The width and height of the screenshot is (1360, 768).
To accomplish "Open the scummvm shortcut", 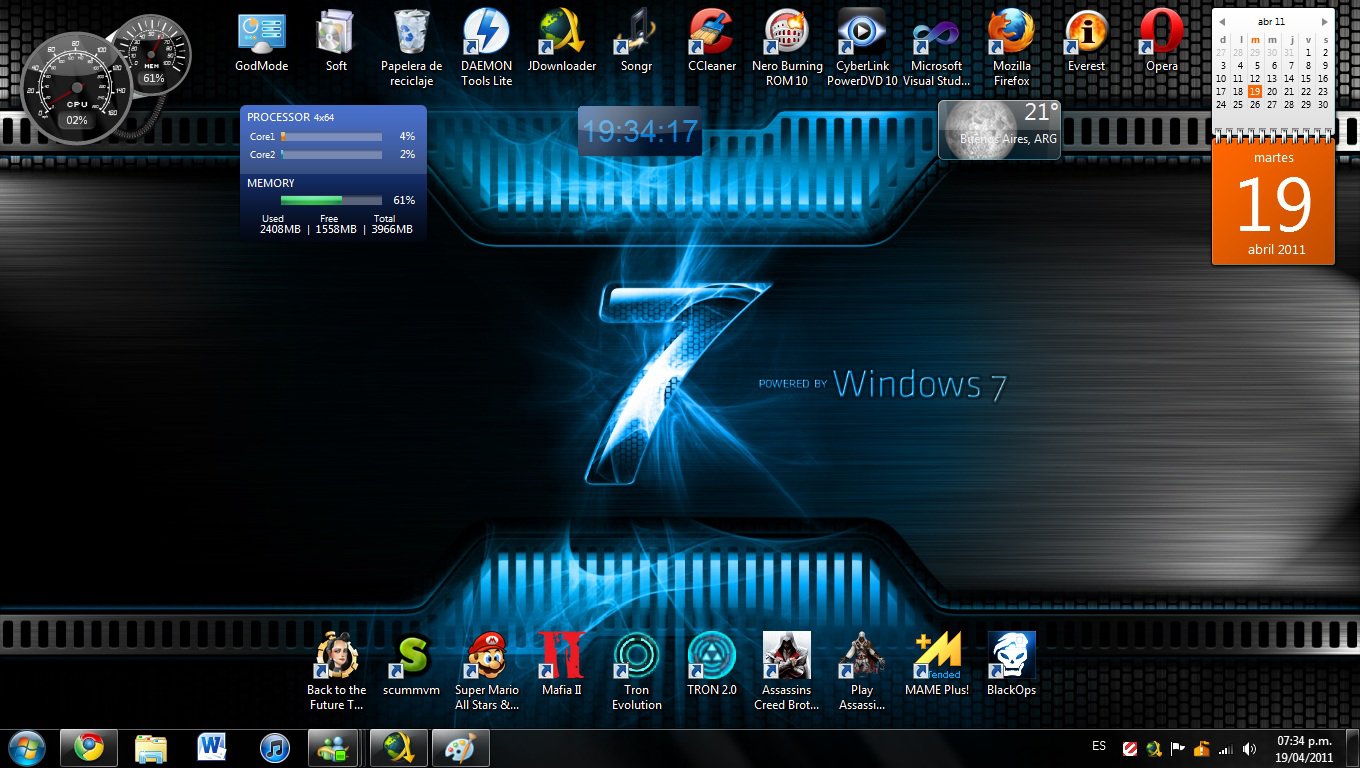I will coord(411,664).
